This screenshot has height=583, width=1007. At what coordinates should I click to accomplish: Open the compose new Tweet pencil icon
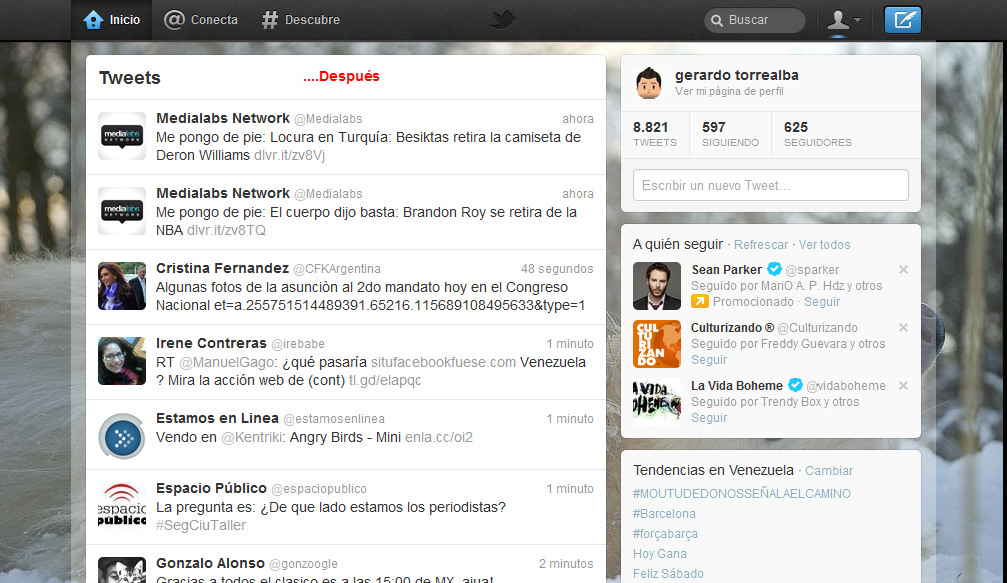pos(903,19)
